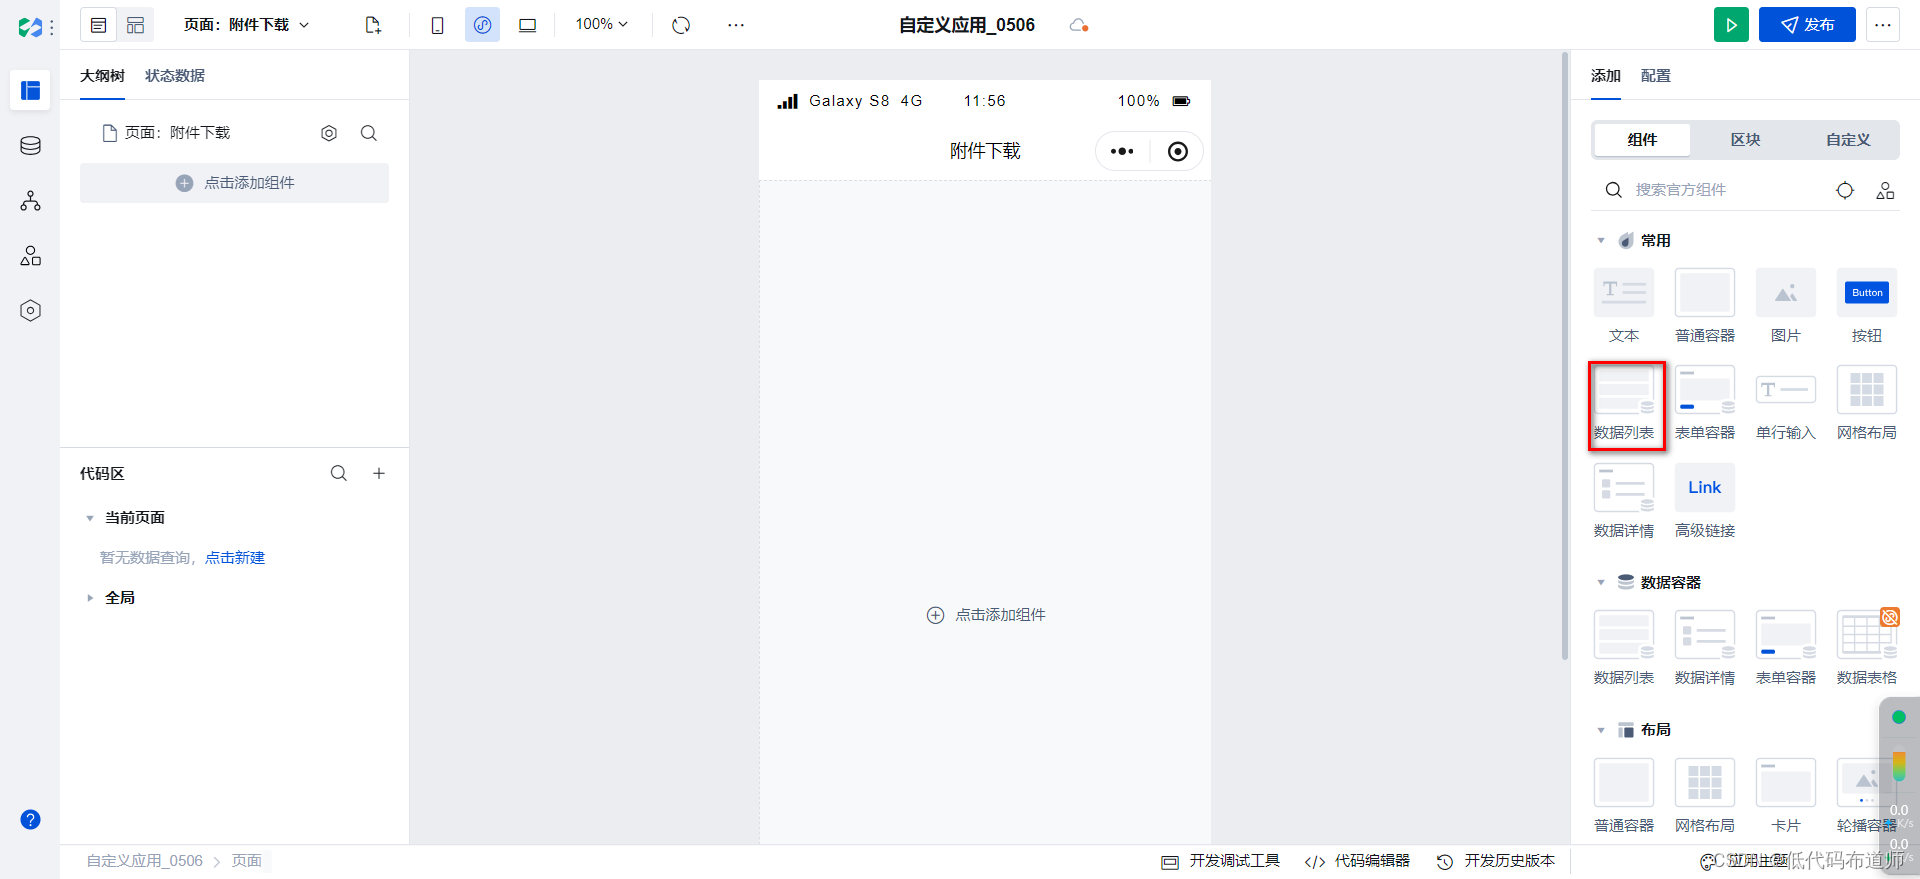Viewport: 1920px width, 879px height.
Task: Click the cloud save status icon
Action: [1078, 25]
